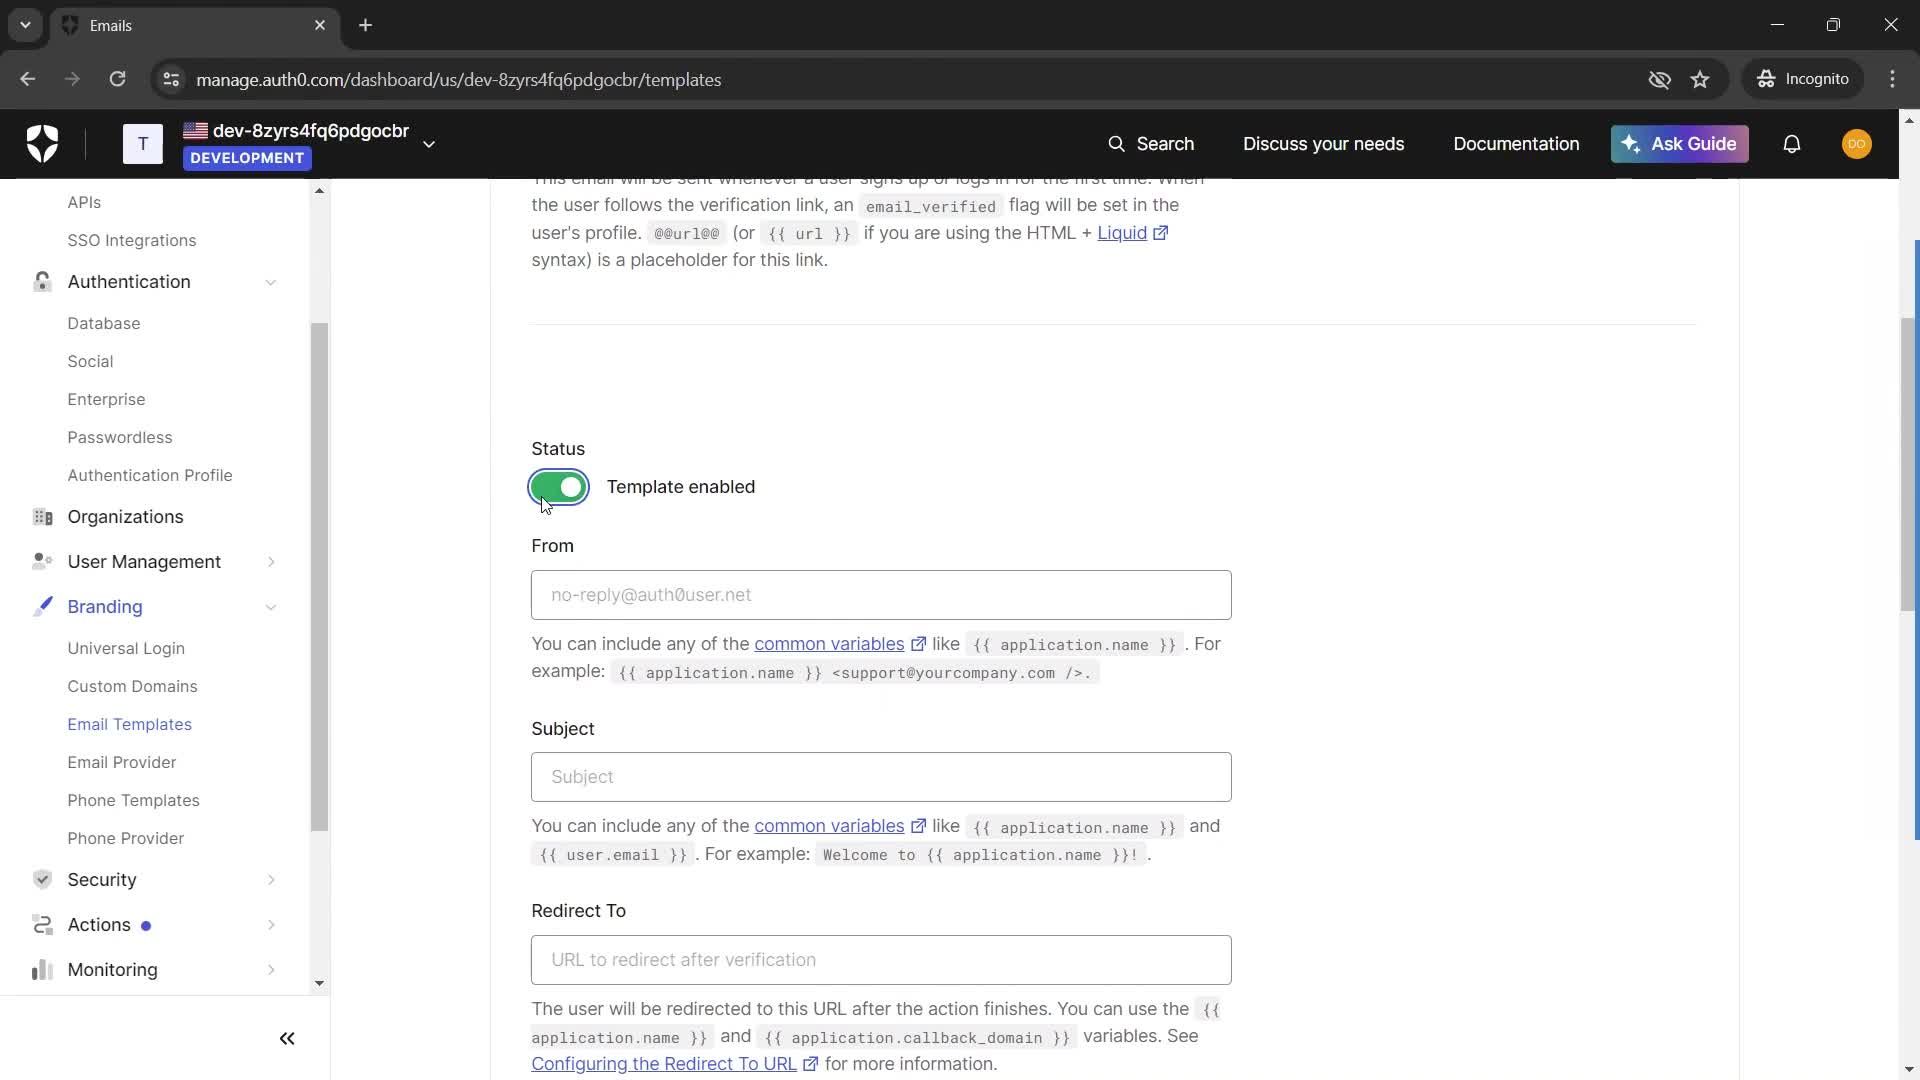View site information icon in address bar
Screen dimensions: 1920x1080
tap(171, 79)
